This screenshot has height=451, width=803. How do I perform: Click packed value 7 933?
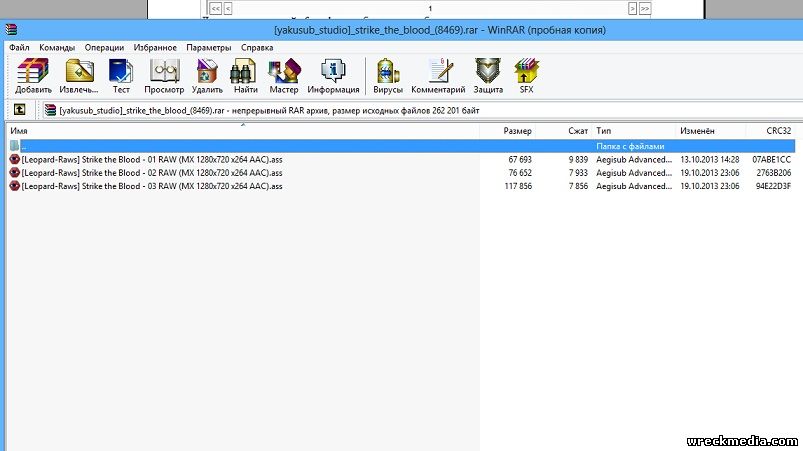pyautogui.click(x=578, y=173)
